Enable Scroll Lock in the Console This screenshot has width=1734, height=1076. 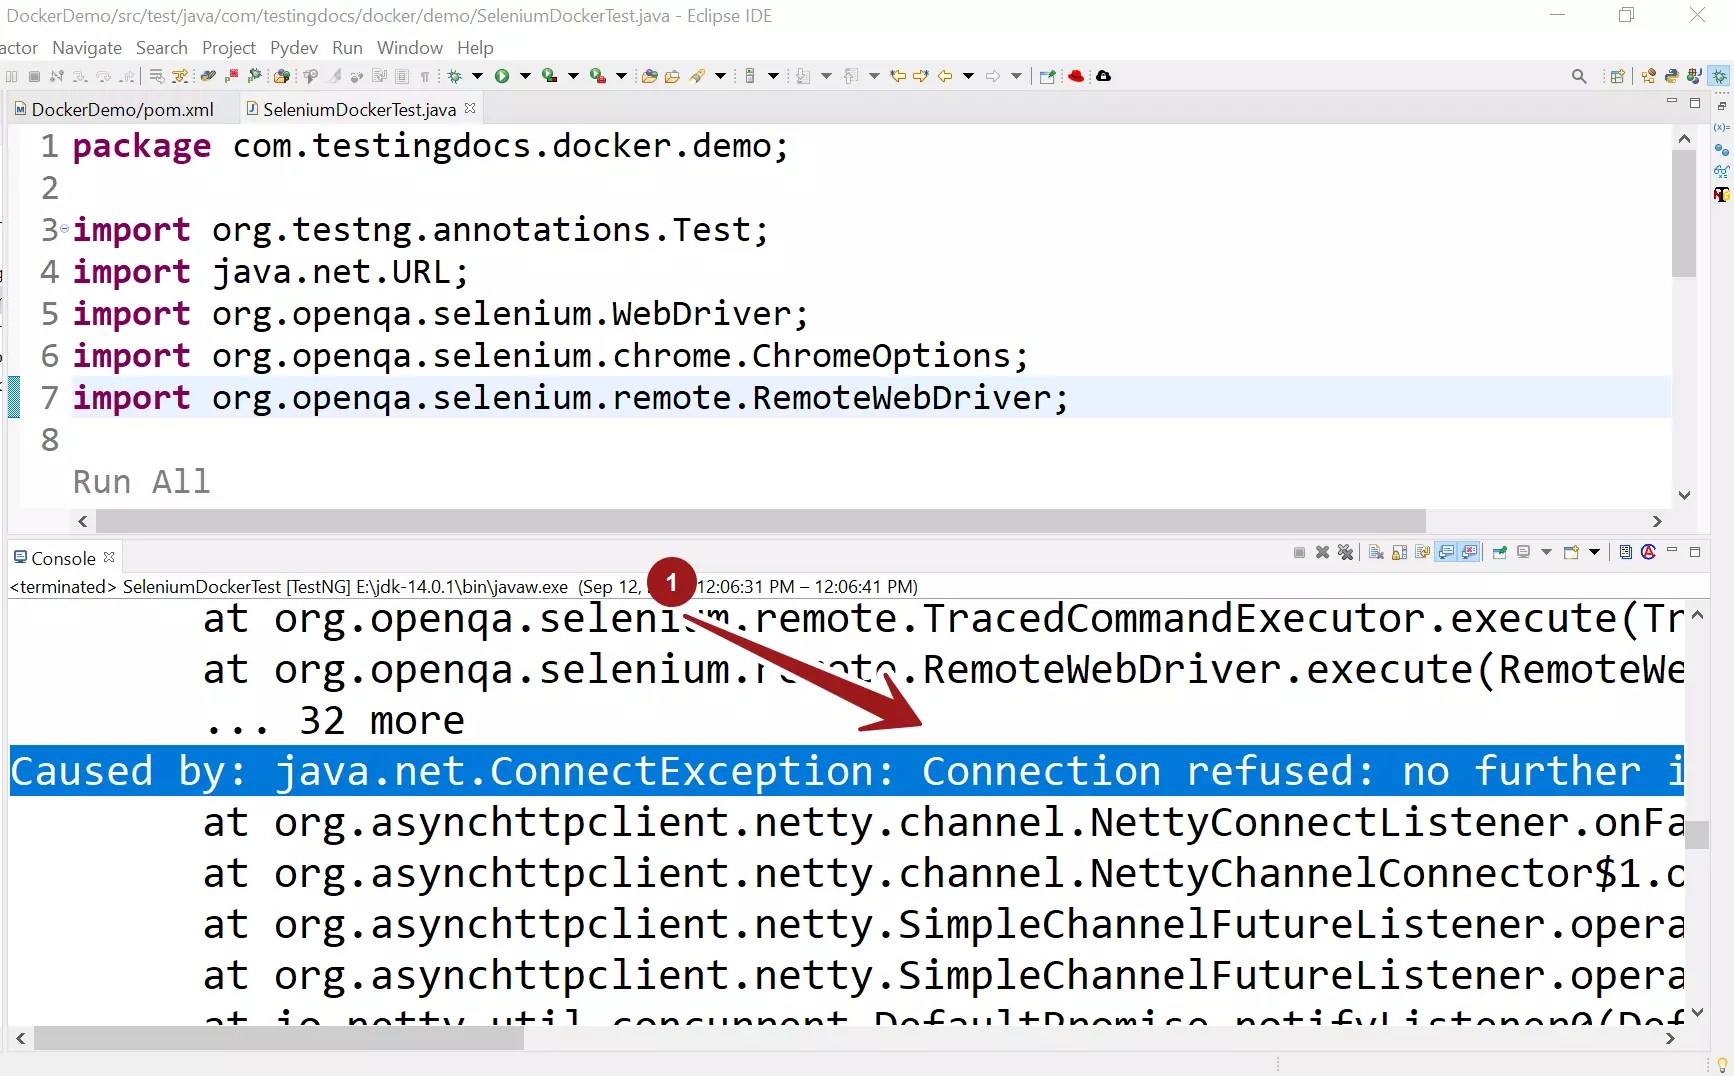1397,552
